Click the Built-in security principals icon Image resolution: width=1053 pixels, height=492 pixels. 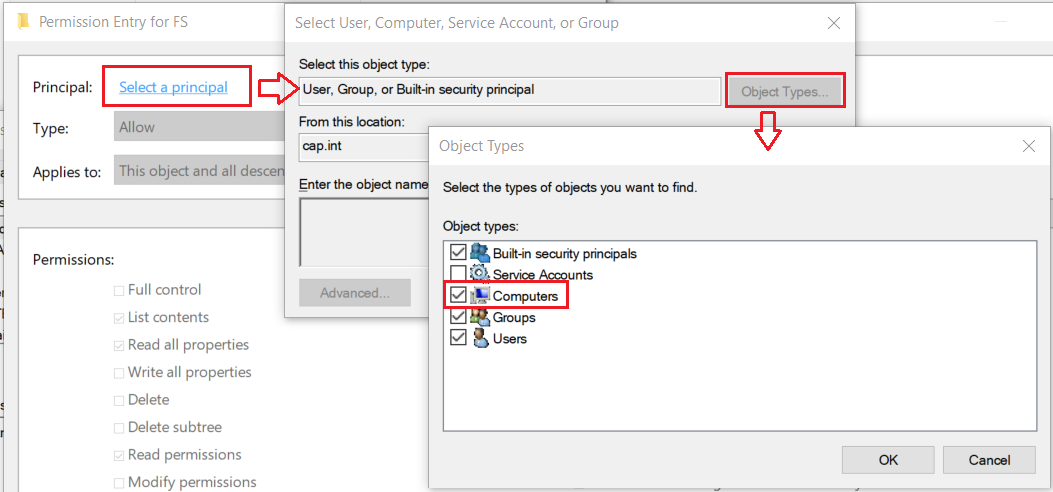(x=479, y=253)
